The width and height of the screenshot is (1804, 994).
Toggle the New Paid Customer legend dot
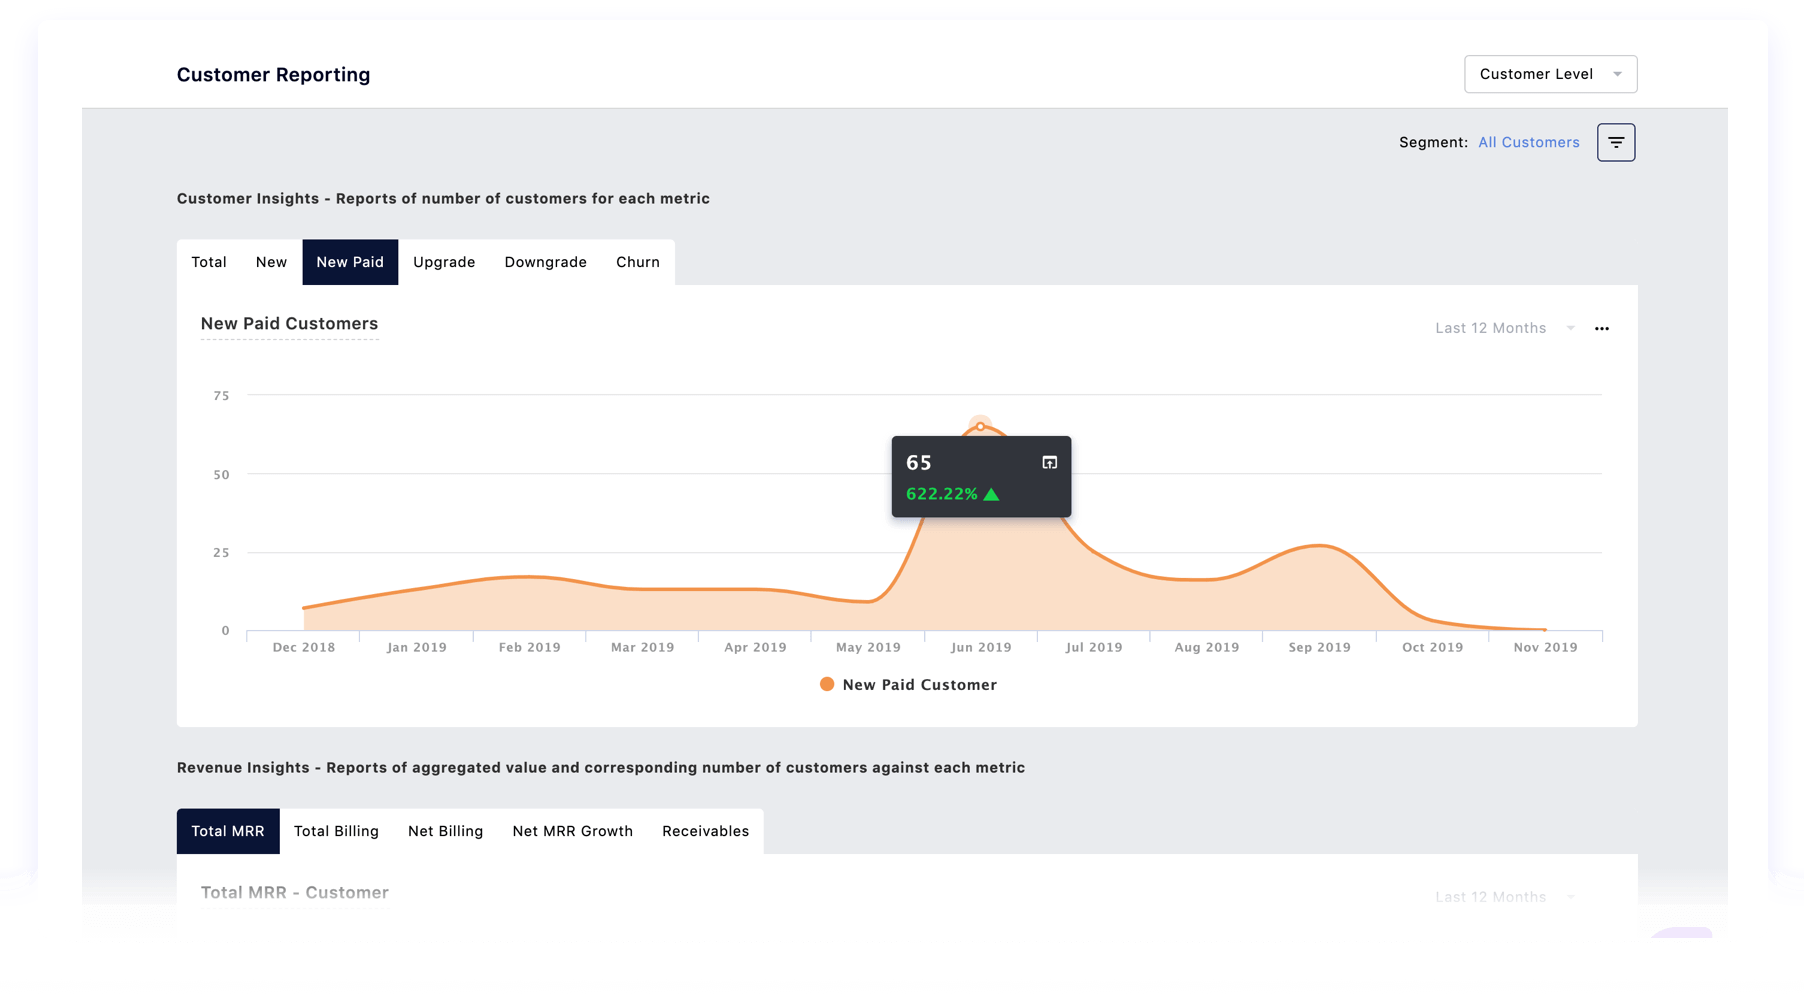pos(827,684)
